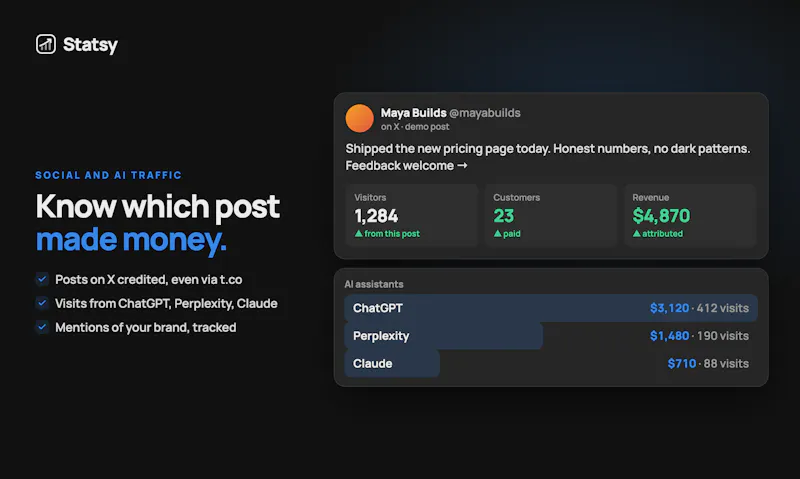Viewport: 800px width, 479px height.
Task: Click the 'Feedback welcome' arrow icon
Action: click(462, 165)
